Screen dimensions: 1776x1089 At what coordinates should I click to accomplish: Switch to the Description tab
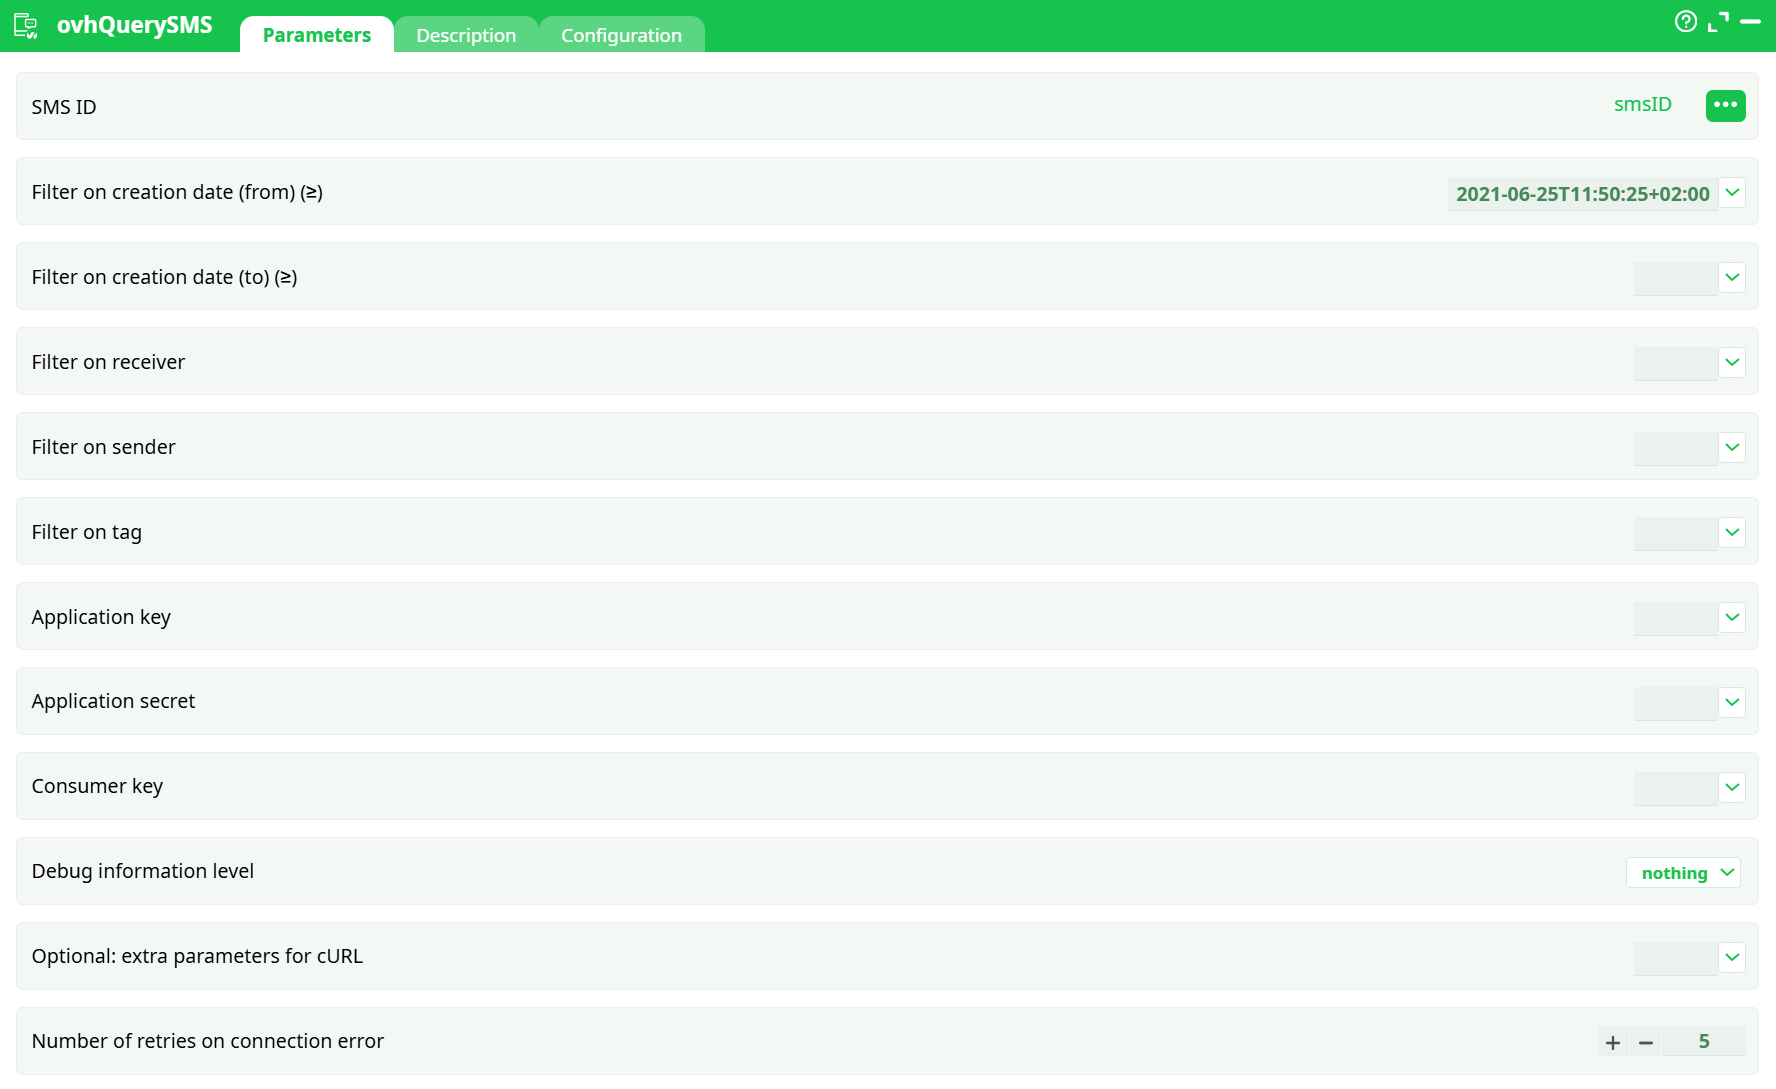coord(466,34)
